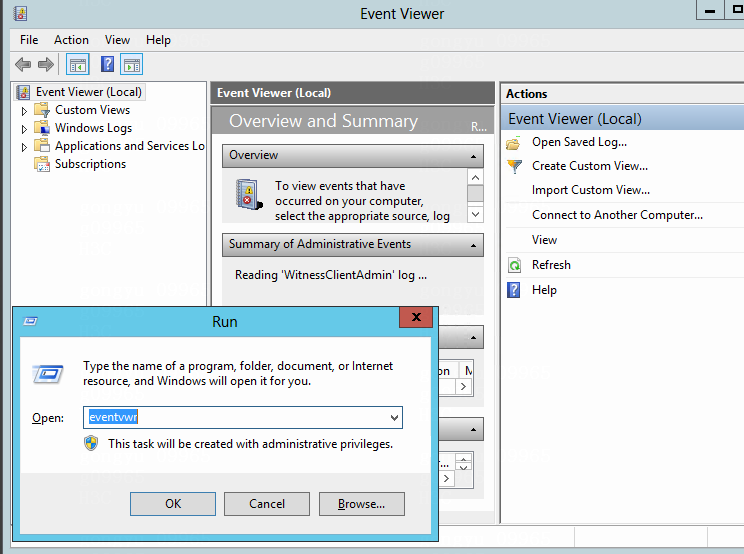Image resolution: width=744 pixels, height=554 pixels.
Task: Open the Help menu
Action: [x=158, y=40]
